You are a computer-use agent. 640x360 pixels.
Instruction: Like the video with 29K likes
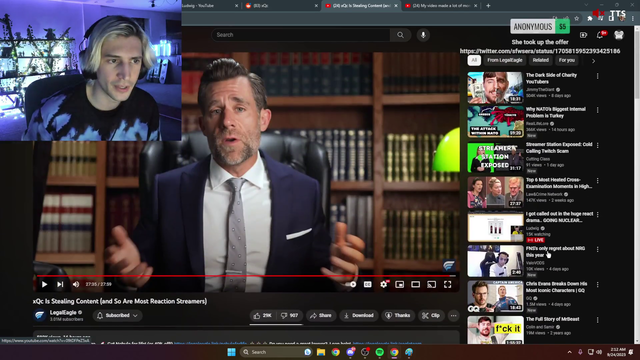[x=262, y=316]
